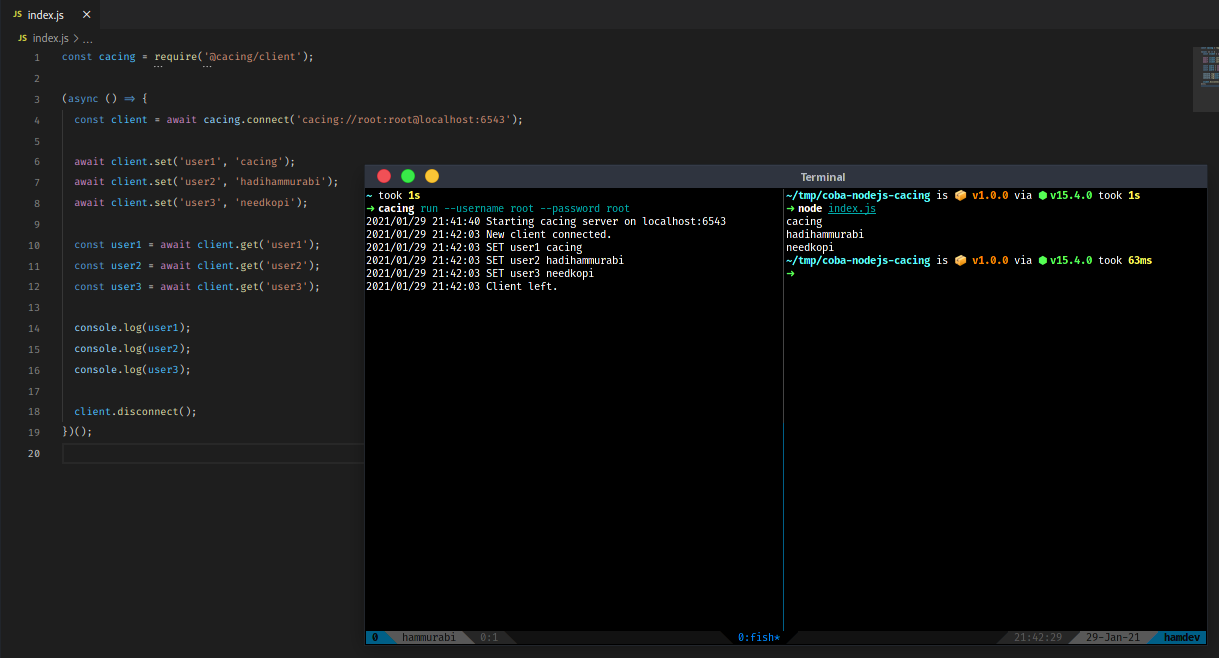Close the index.js tab
1219x658 pixels.
pyautogui.click(x=85, y=15)
